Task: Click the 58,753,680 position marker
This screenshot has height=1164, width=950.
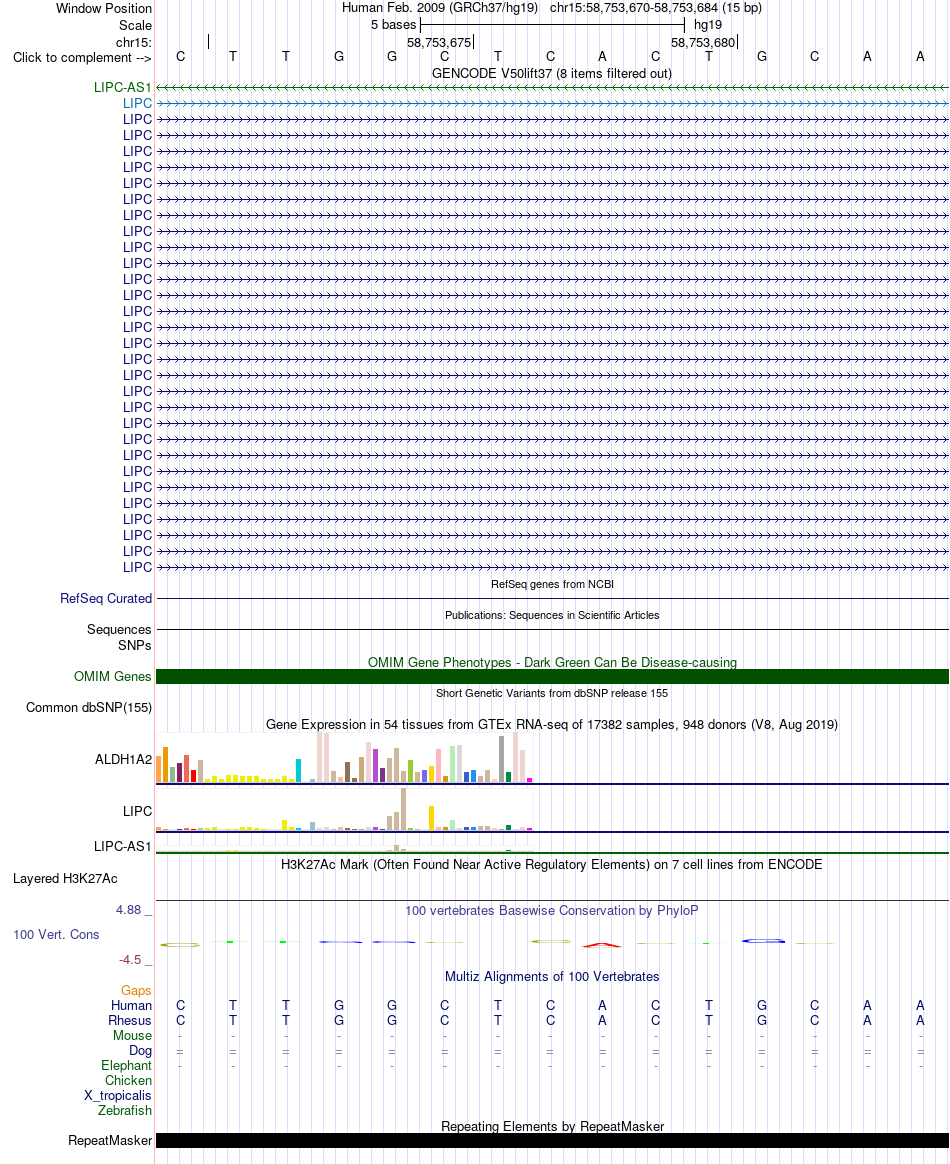Action: [703, 42]
